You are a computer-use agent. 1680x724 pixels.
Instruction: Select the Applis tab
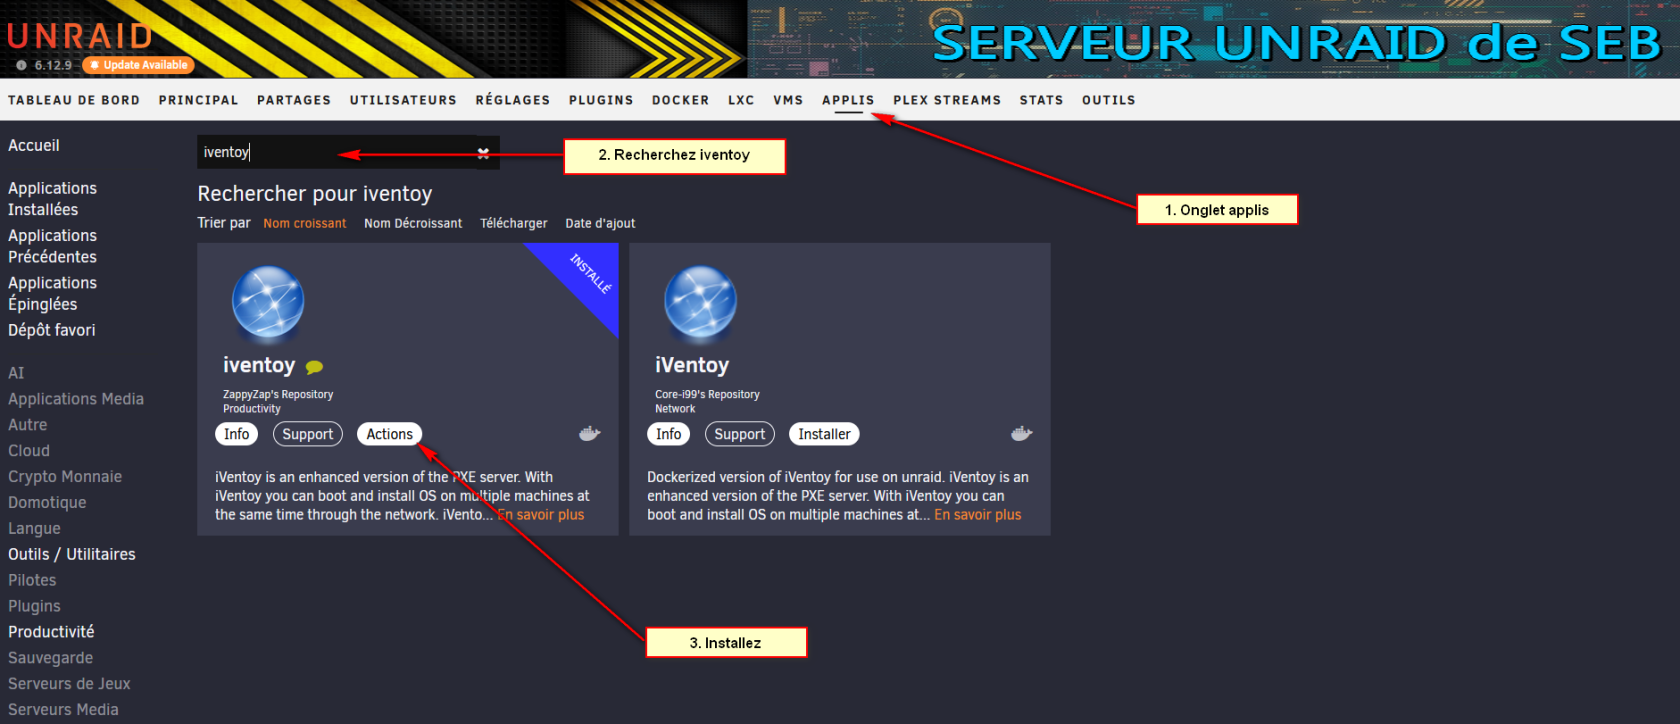(x=848, y=100)
